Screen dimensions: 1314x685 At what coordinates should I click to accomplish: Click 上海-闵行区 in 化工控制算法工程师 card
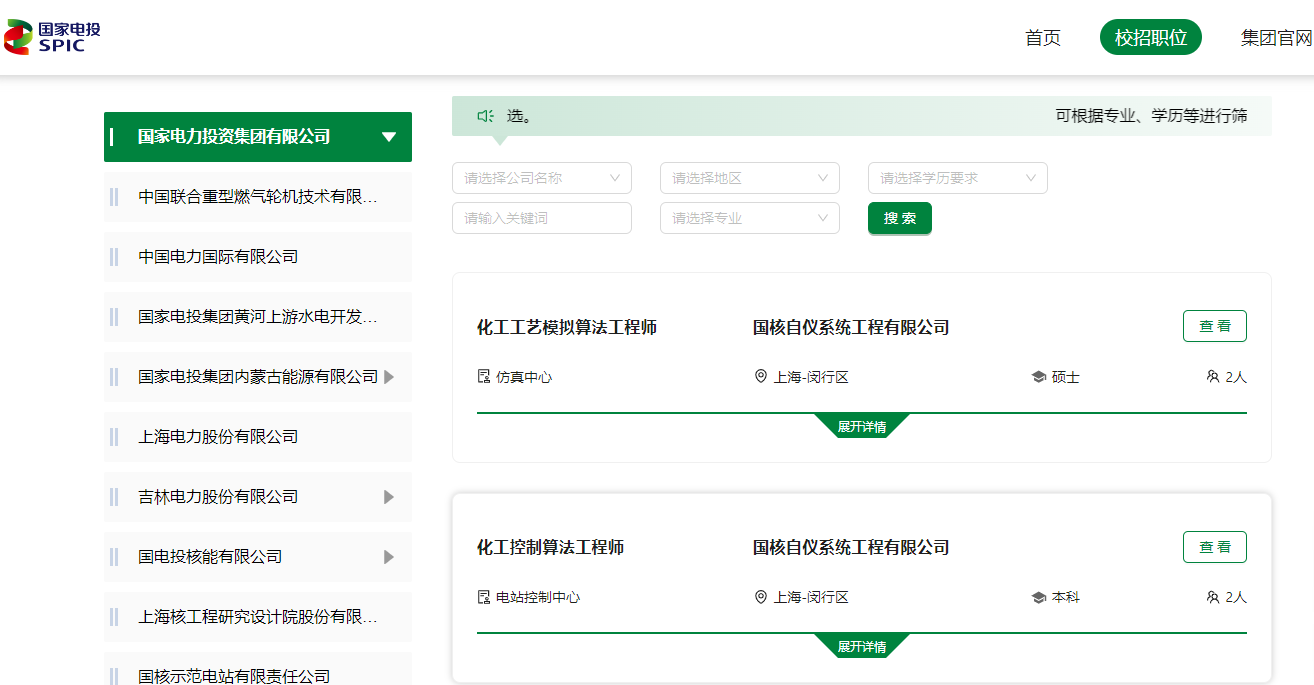pyautogui.click(x=811, y=597)
